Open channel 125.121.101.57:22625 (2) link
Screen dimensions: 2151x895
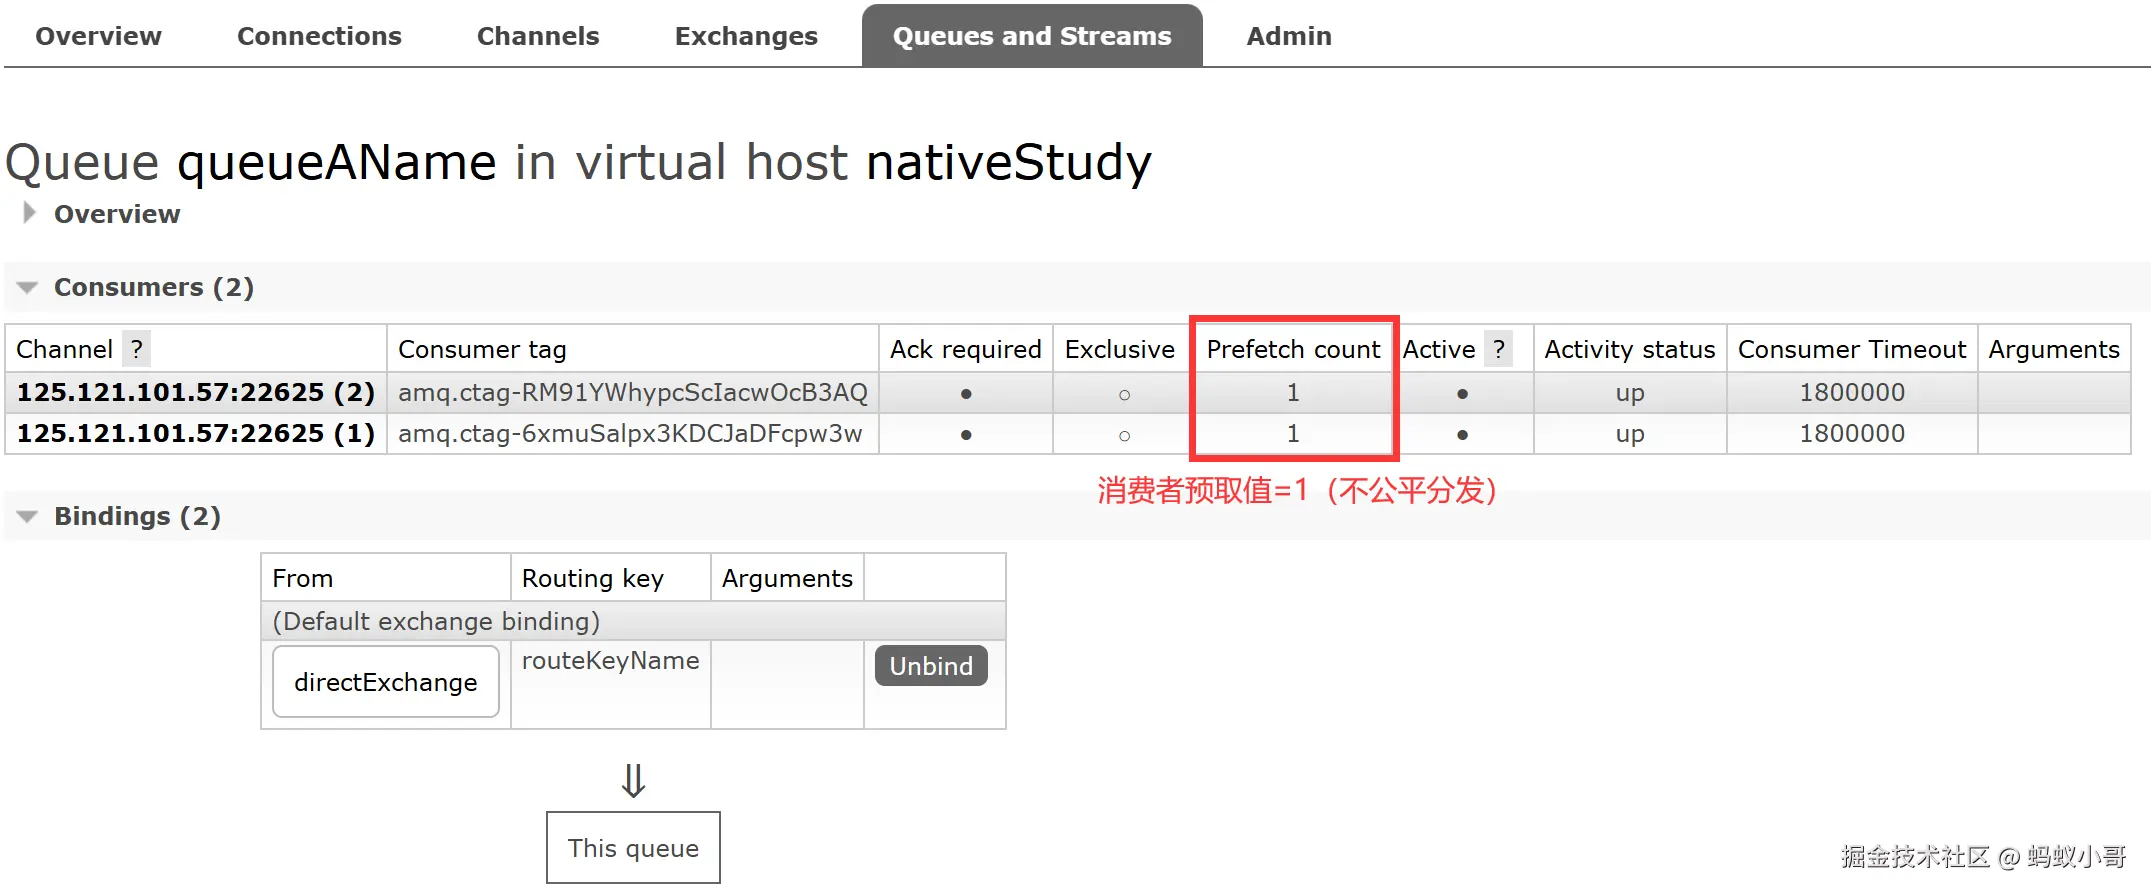[x=196, y=392]
